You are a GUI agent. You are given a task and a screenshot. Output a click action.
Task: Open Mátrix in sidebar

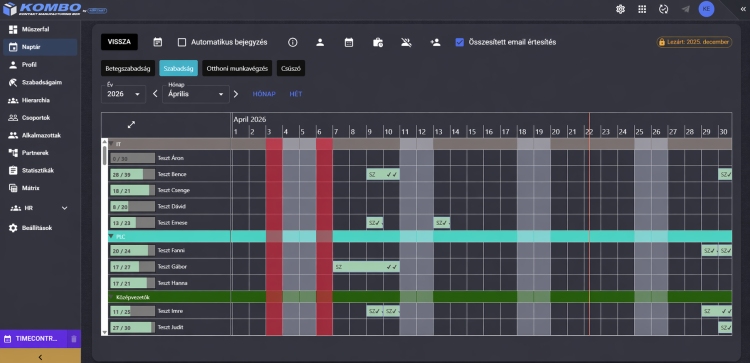[x=40, y=188]
